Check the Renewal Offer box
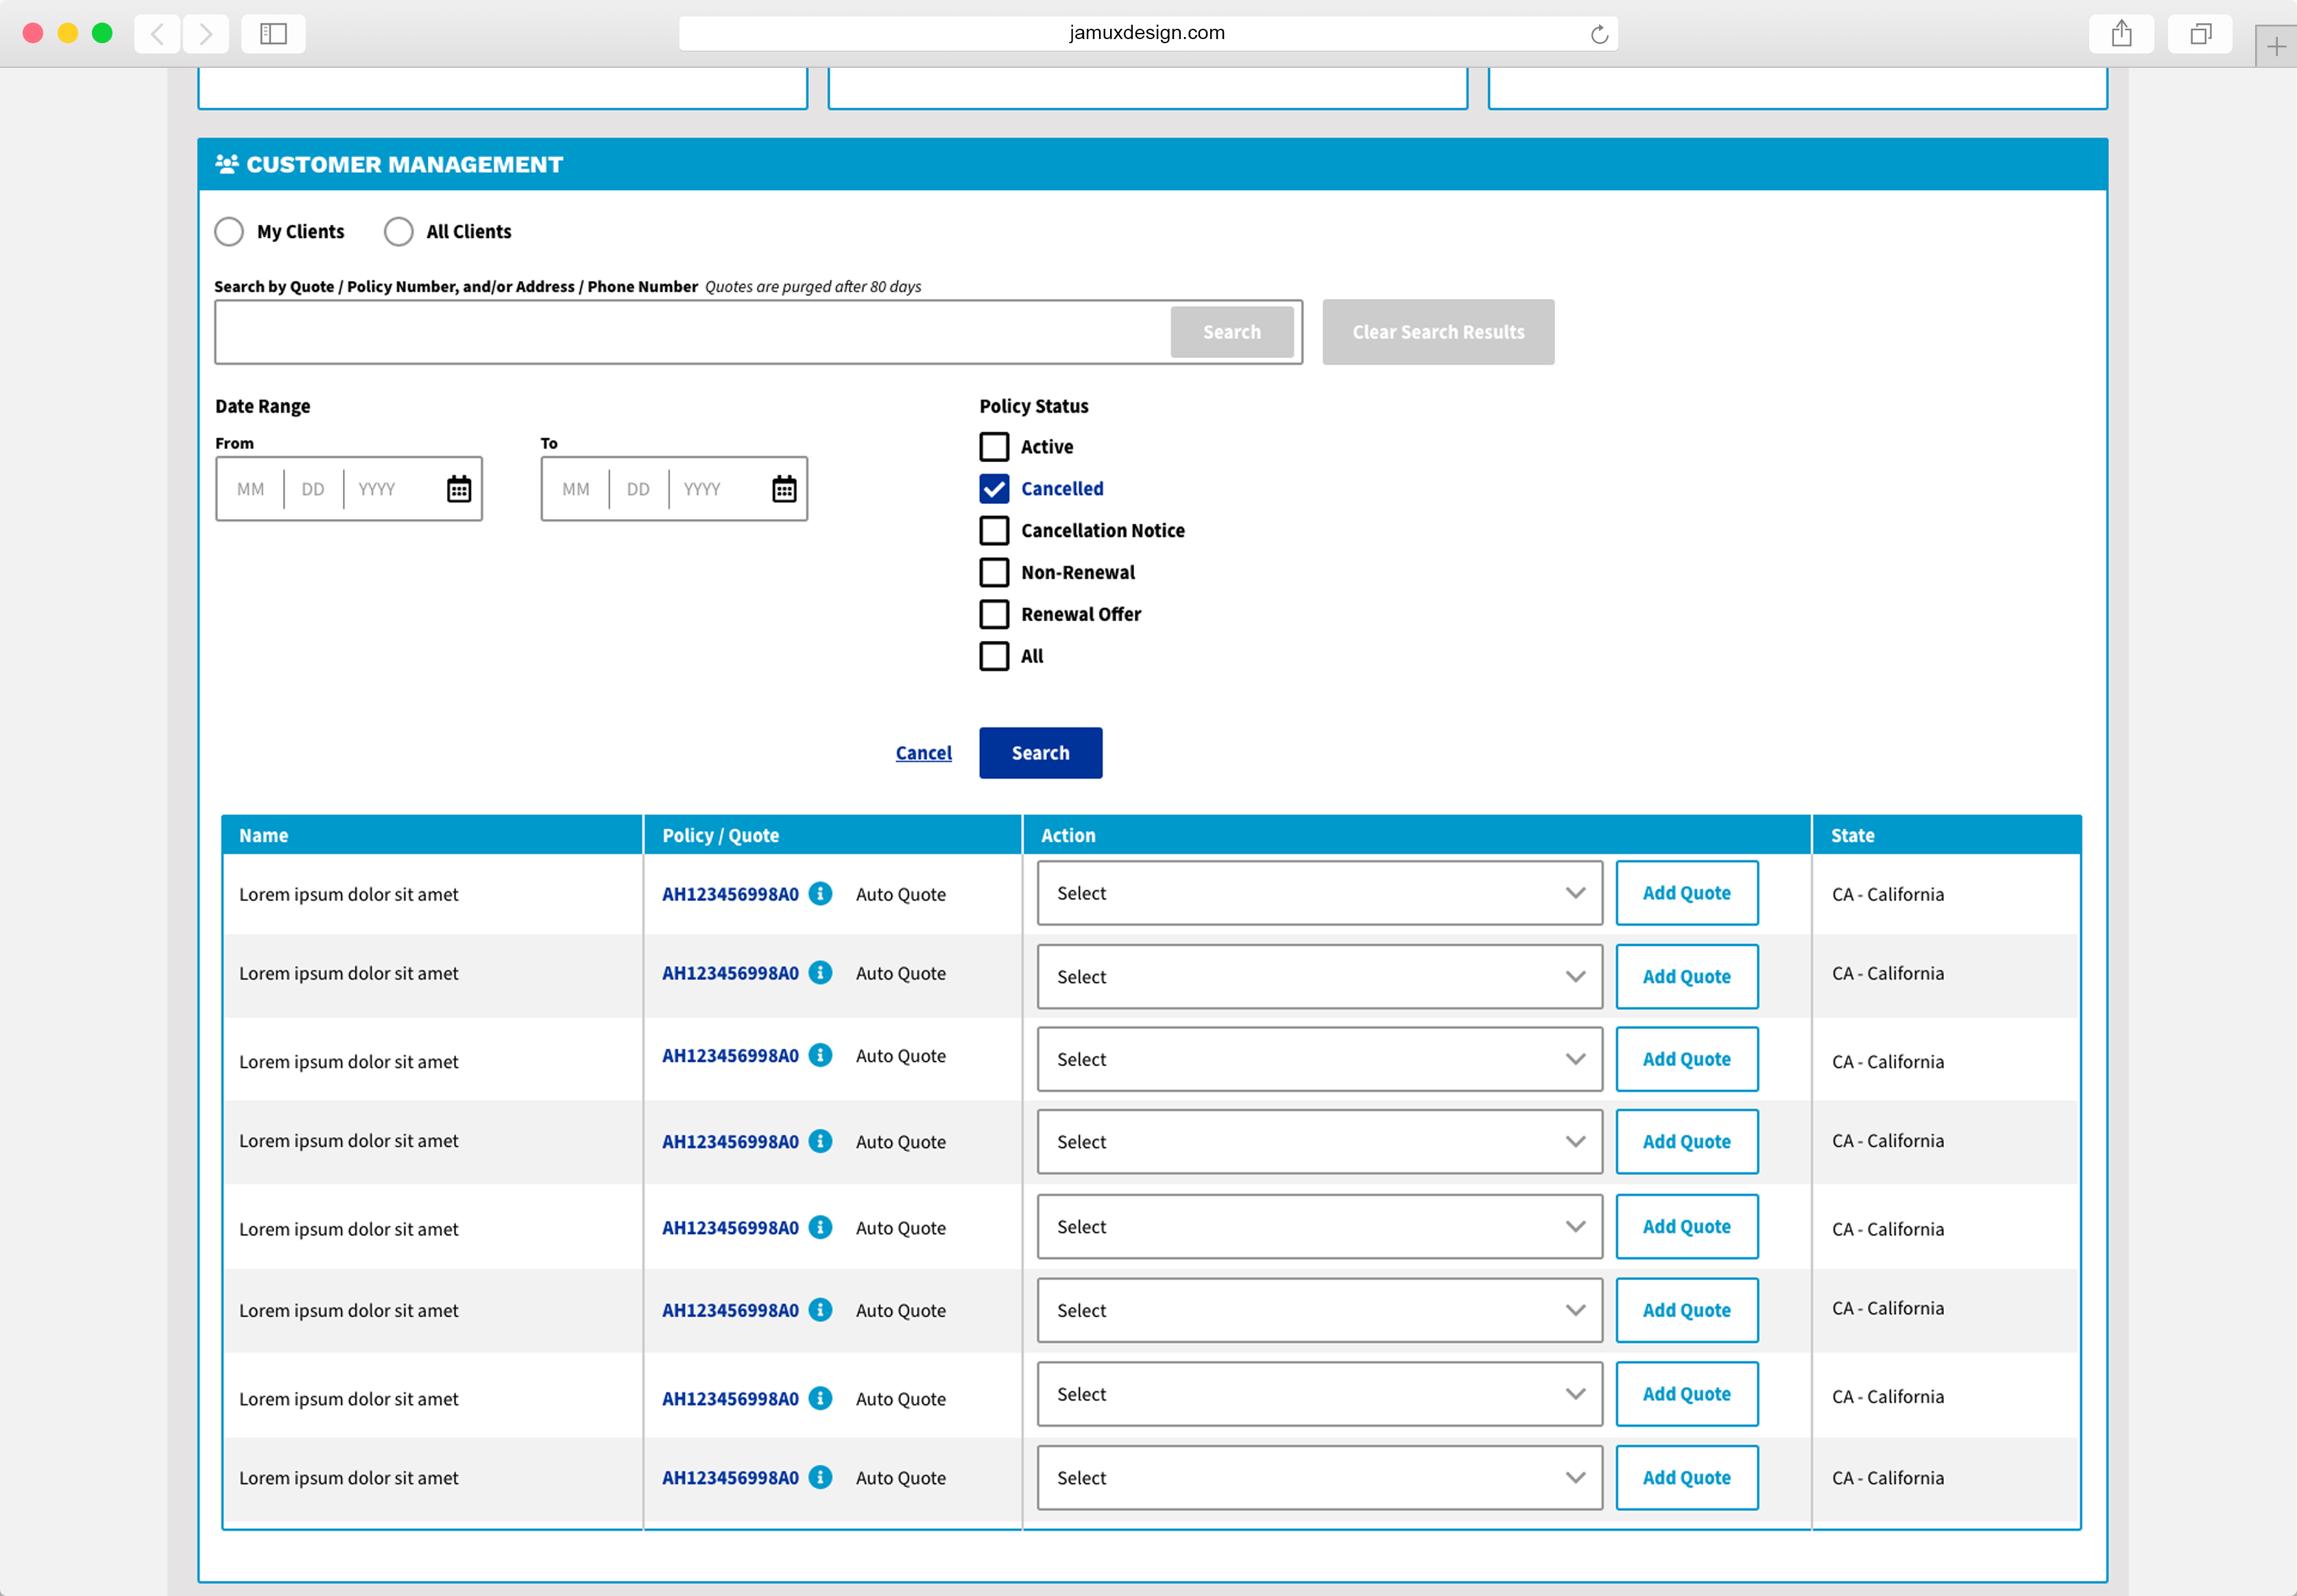Image resolution: width=2297 pixels, height=1596 pixels. coord(994,614)
